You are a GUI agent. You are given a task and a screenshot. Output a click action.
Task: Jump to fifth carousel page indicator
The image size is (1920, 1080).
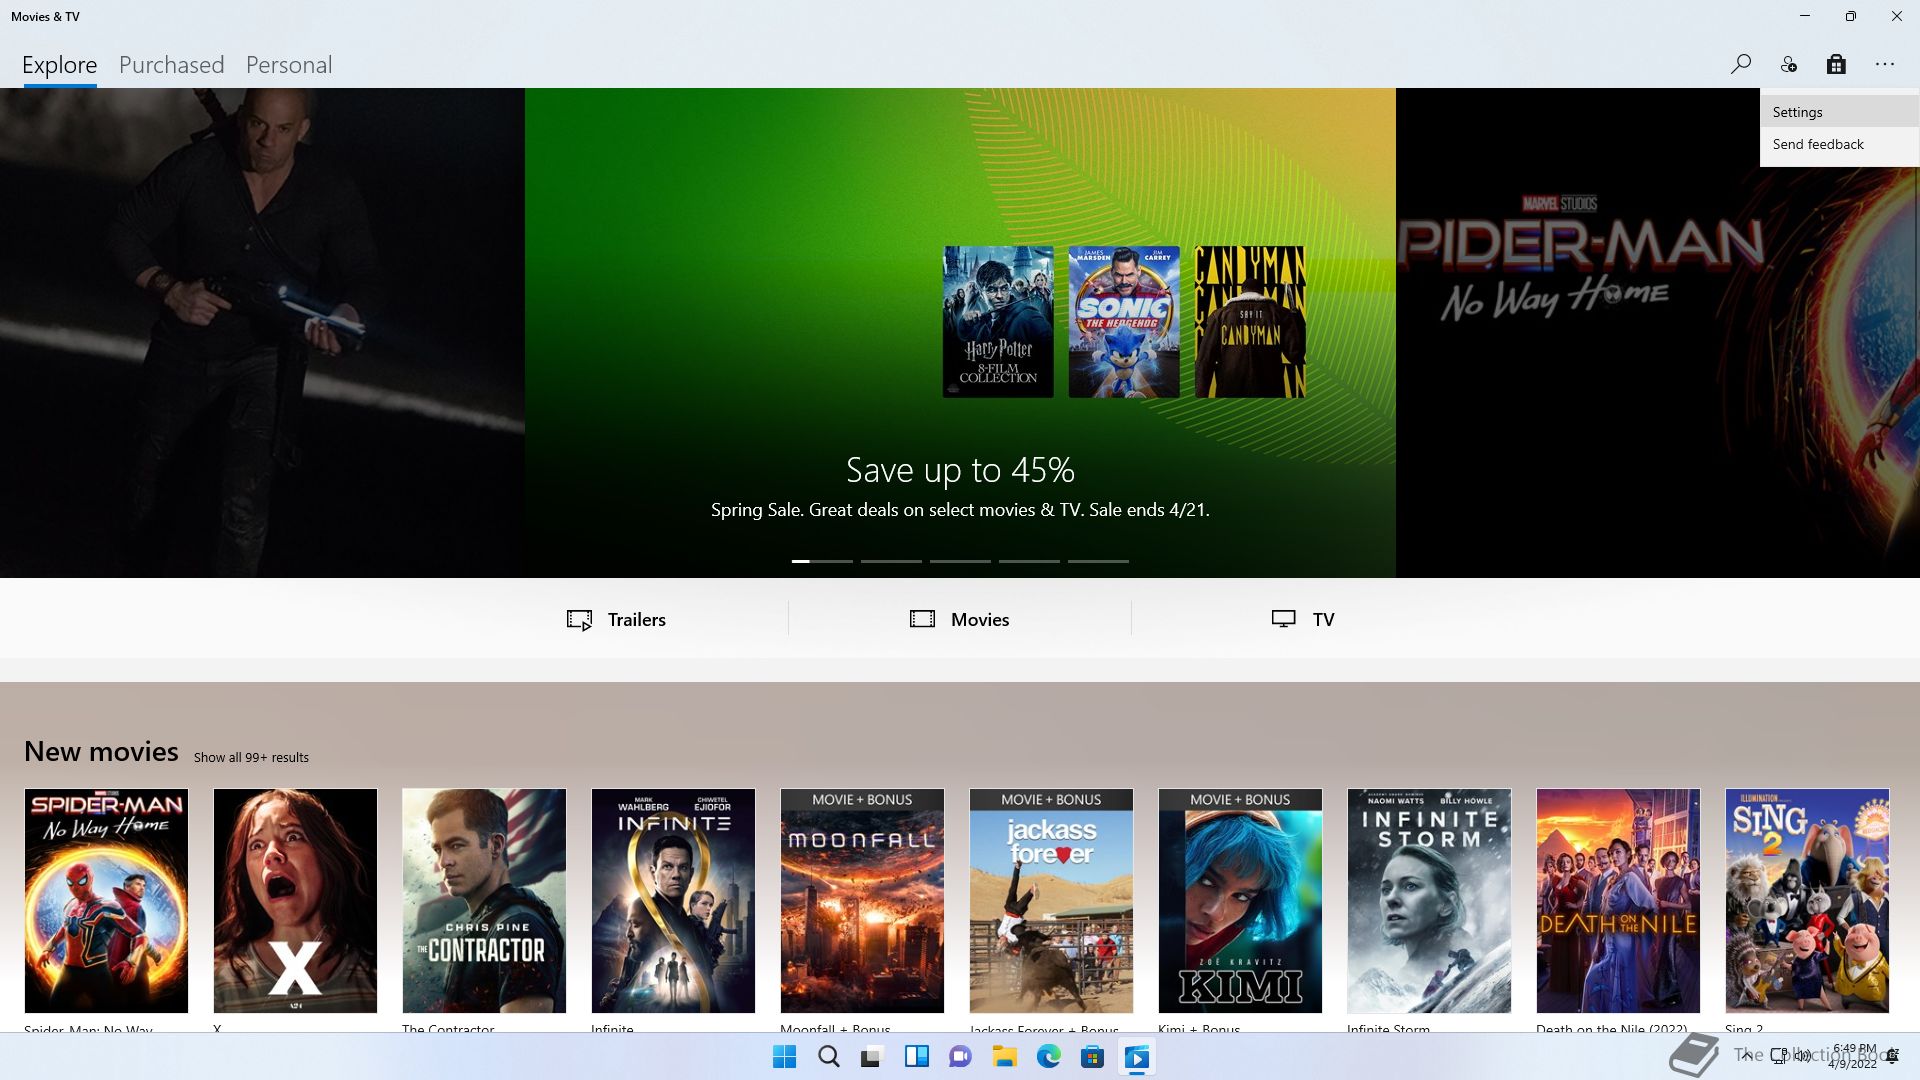tap(1098, 561)
